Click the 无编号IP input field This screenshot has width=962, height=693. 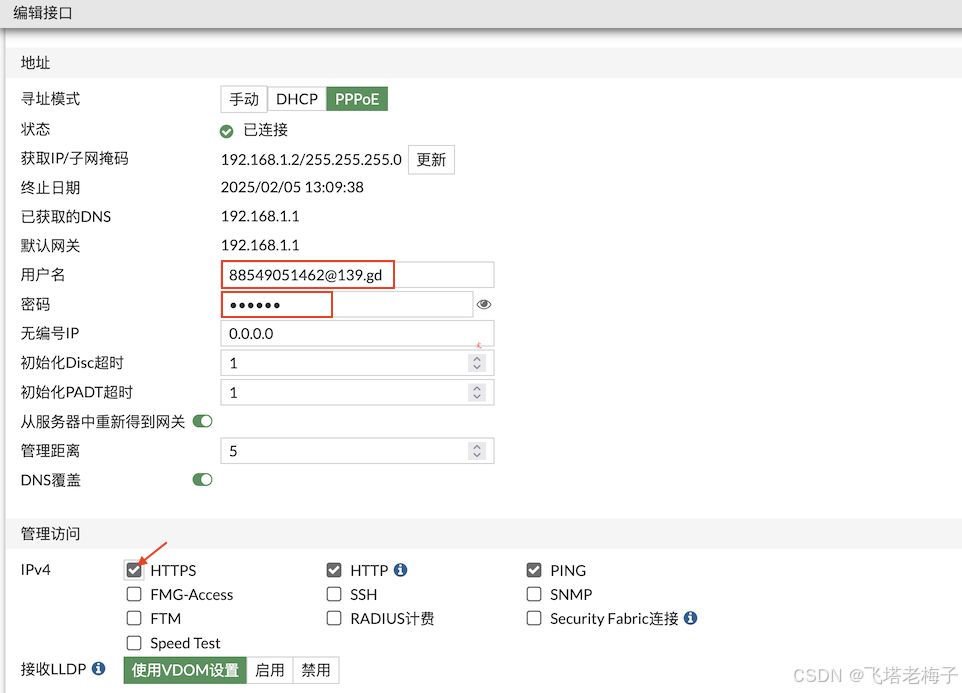(357, 334)
